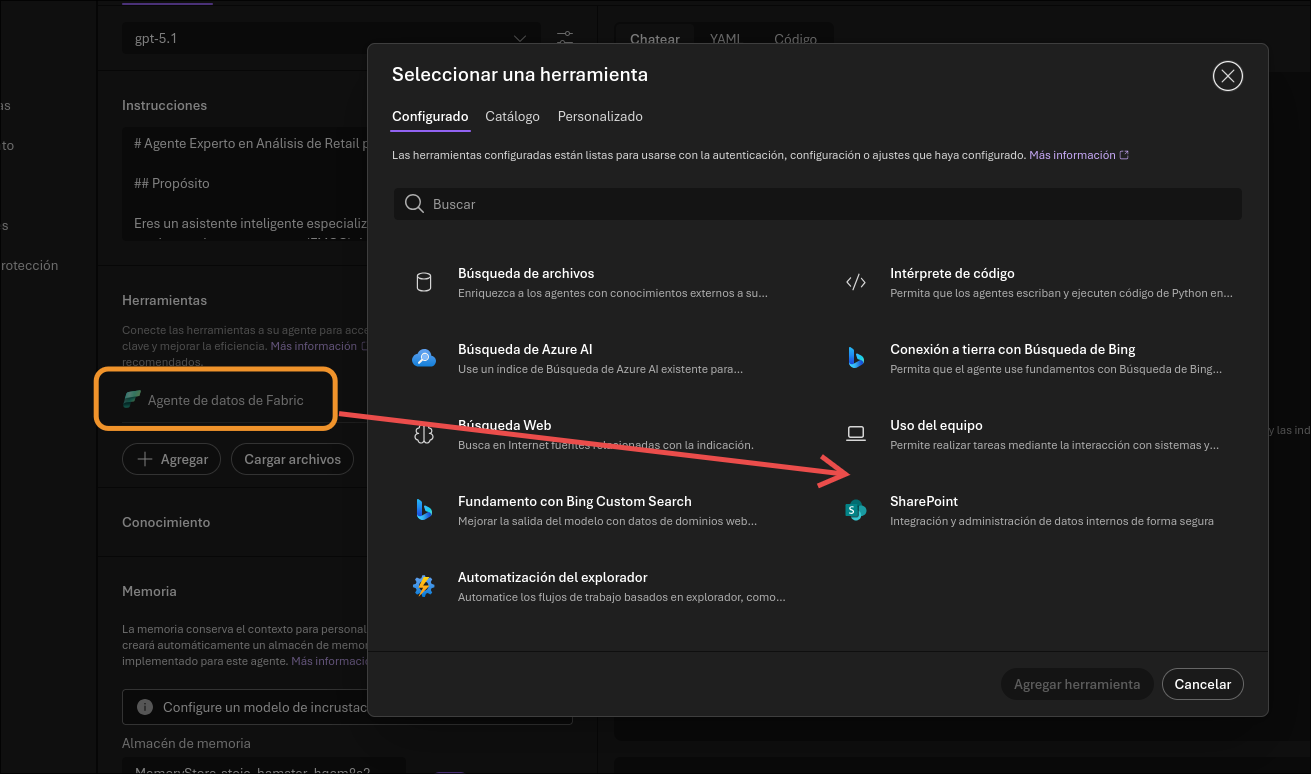Select Uso del equipo tool title
The height and width of the screenshot is (774, 1311).
coord(936,425)
